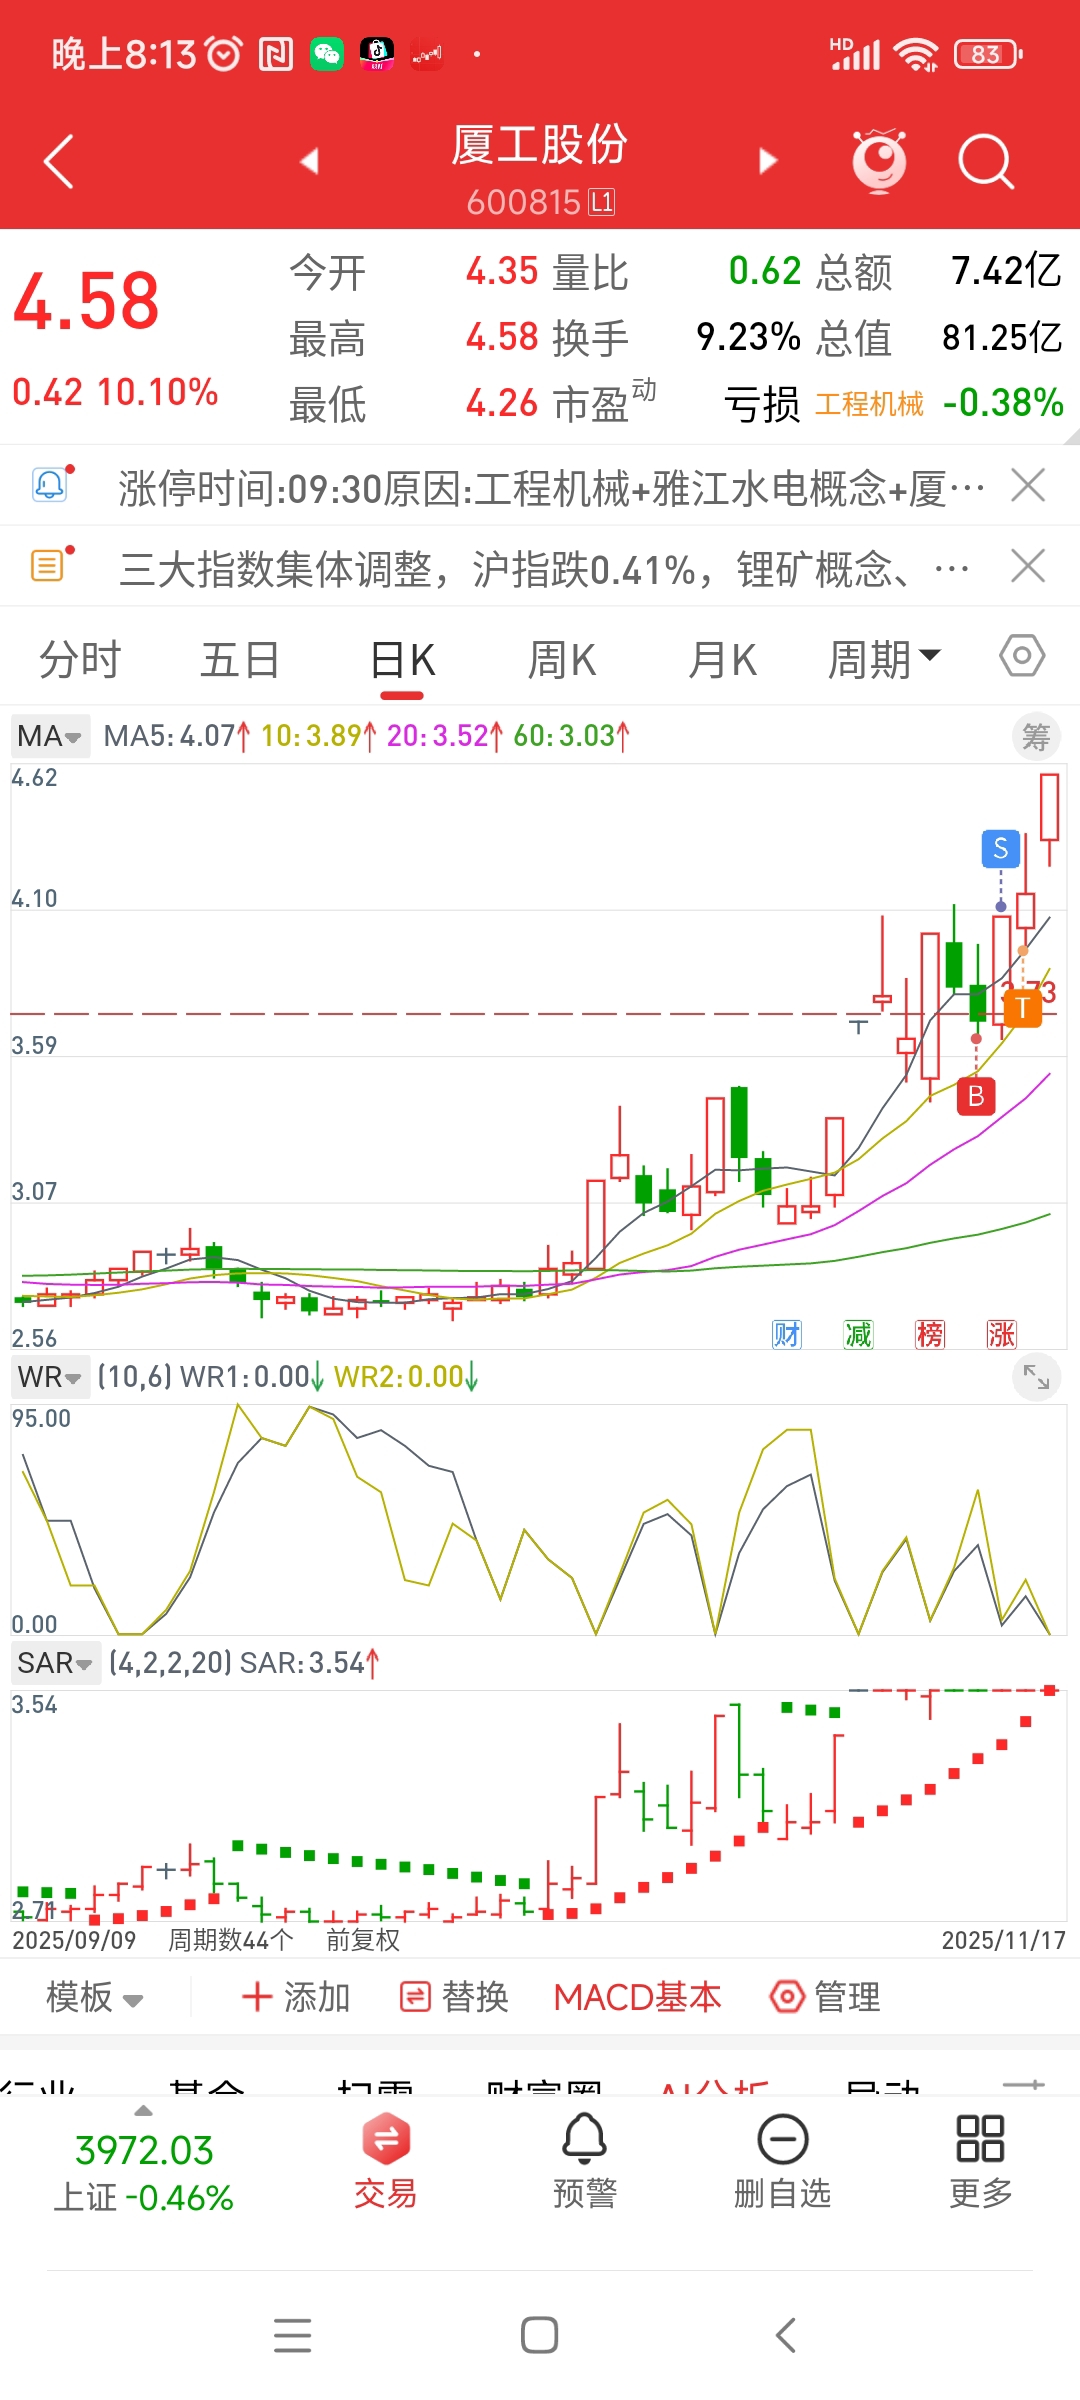Tap the 周期数44个 label
The width and height of the screenshot is (1080, 2400).
[231, 1940]
